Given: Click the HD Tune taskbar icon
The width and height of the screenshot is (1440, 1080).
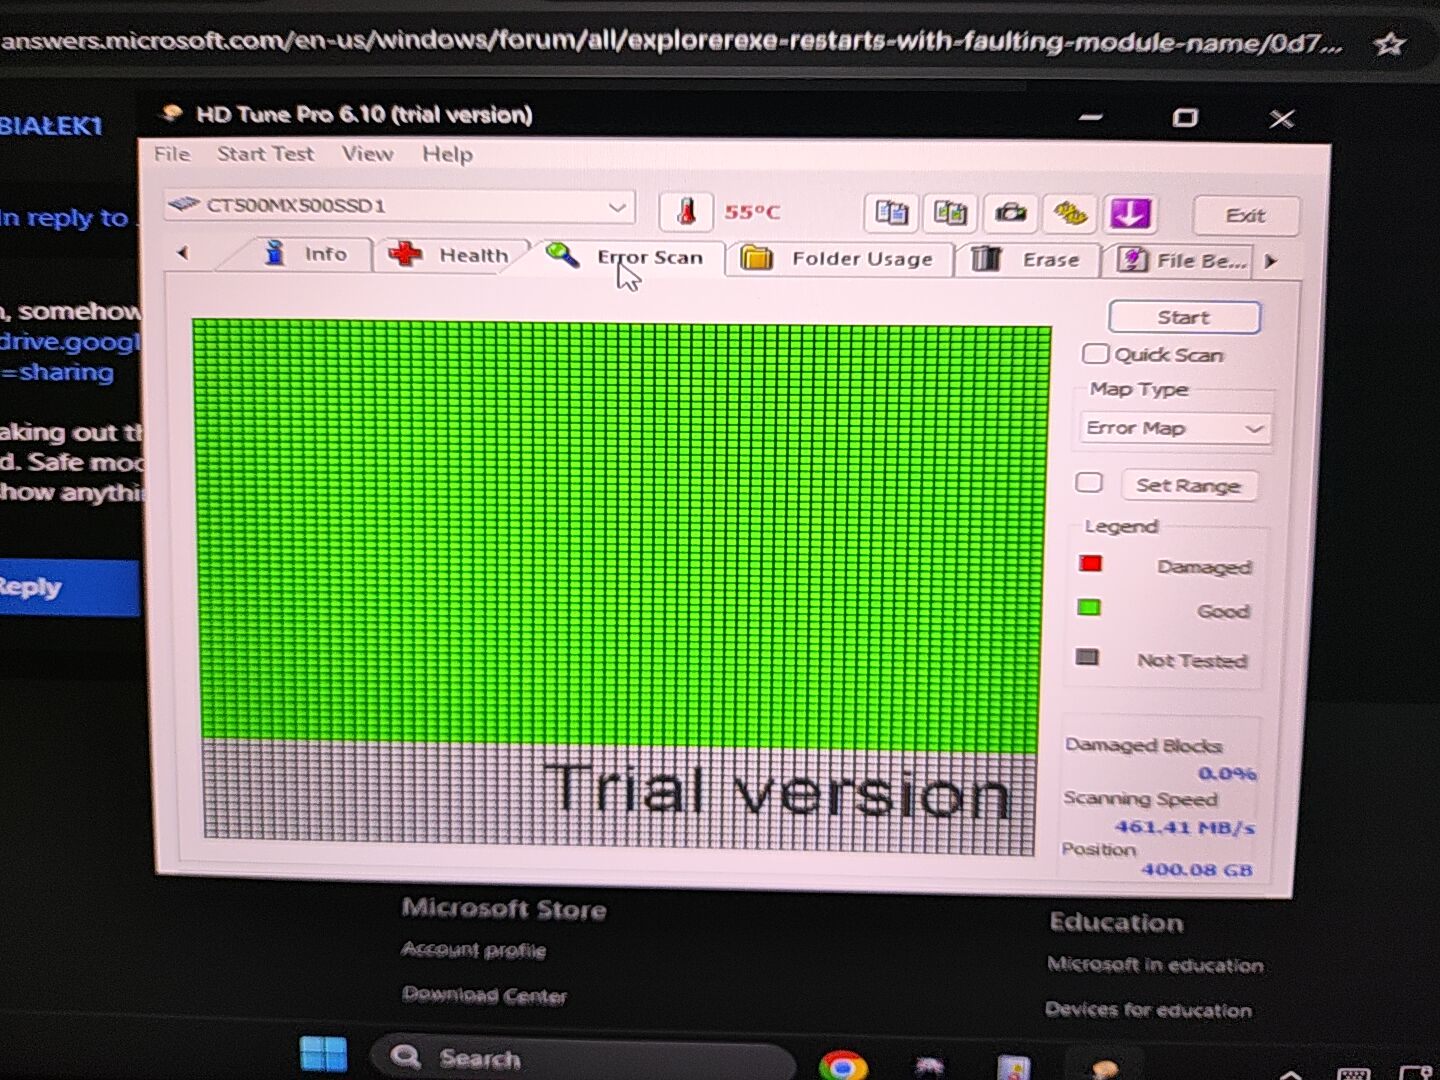Looking at the screenshot, I should [1104, 1068].
